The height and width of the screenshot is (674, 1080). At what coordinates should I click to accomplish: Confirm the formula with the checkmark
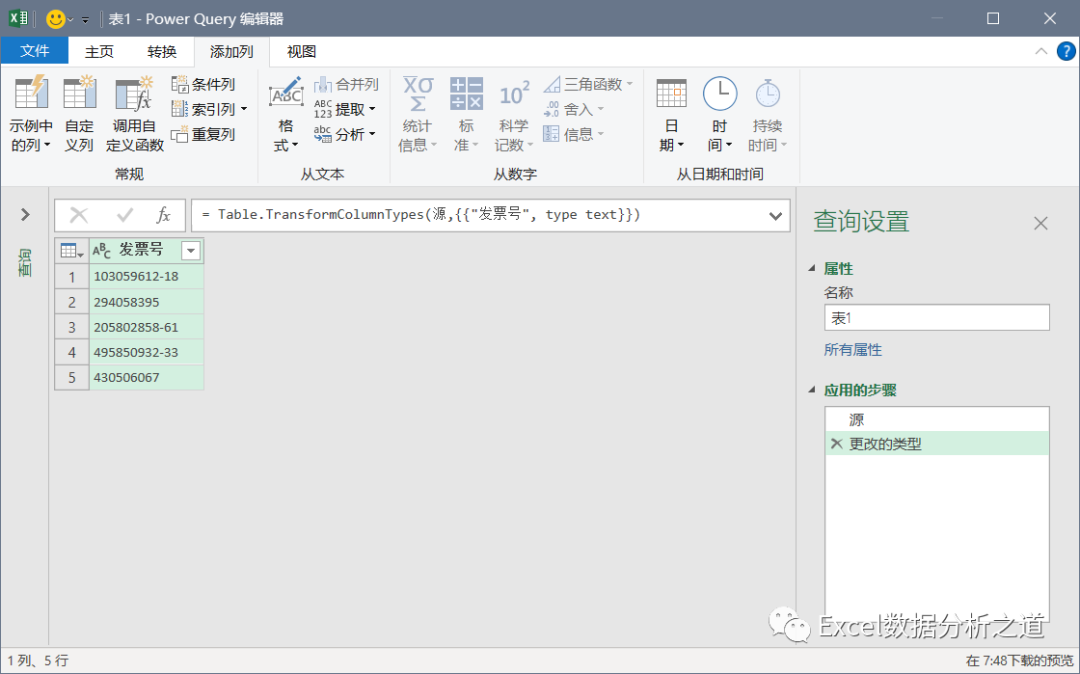pyautogui.click(x=125, y=215)
